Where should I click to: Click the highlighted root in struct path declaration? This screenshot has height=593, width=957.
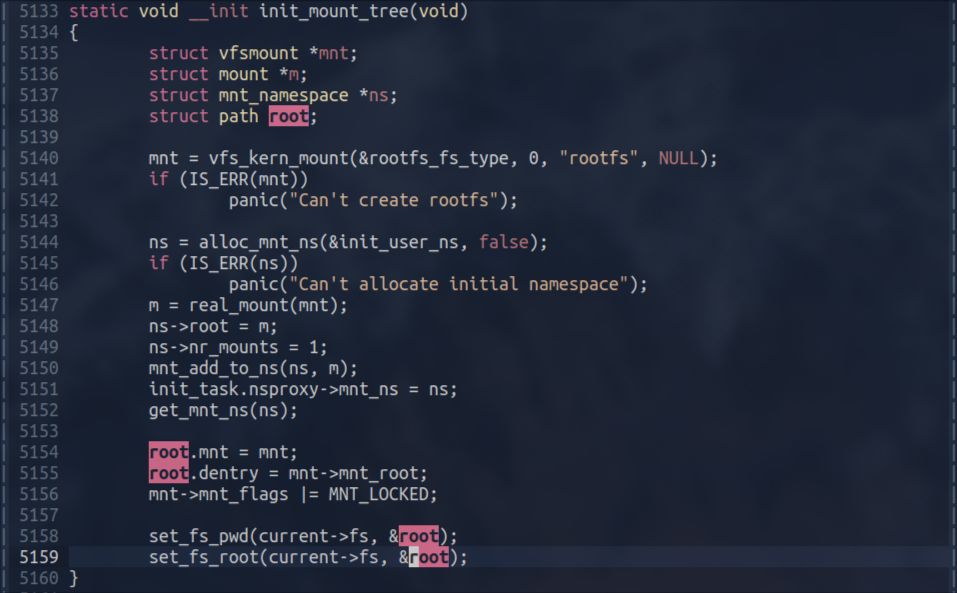[x=289, y=116]
